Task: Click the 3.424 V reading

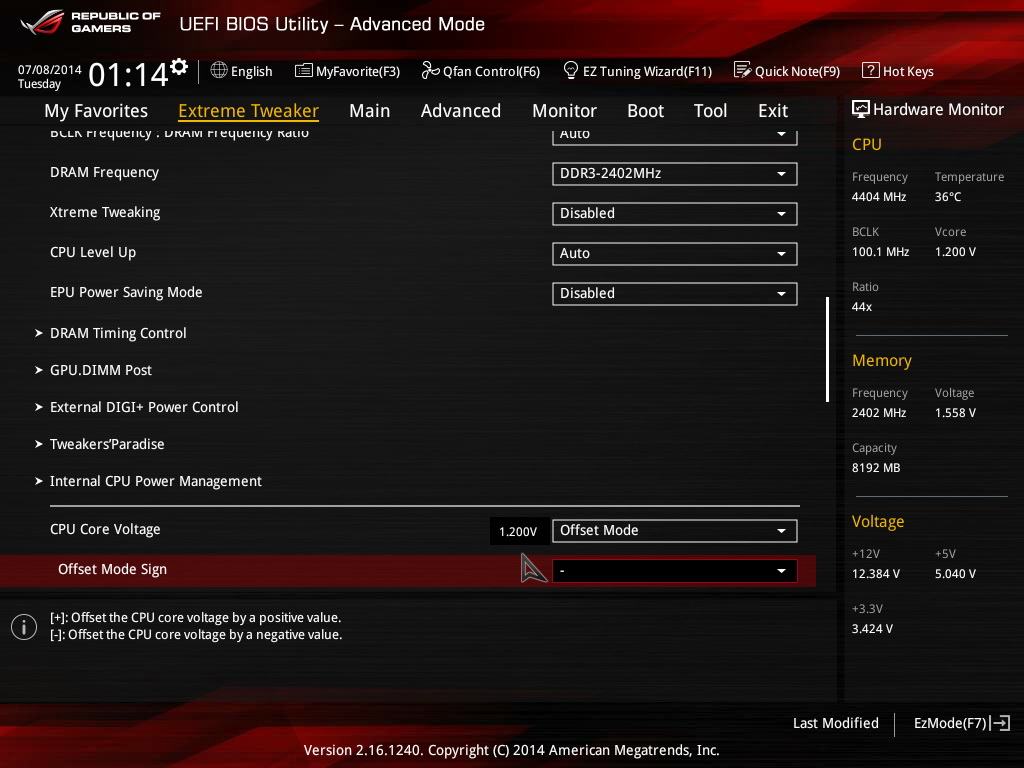Action: pyautogui.click(x=872, y=629)
